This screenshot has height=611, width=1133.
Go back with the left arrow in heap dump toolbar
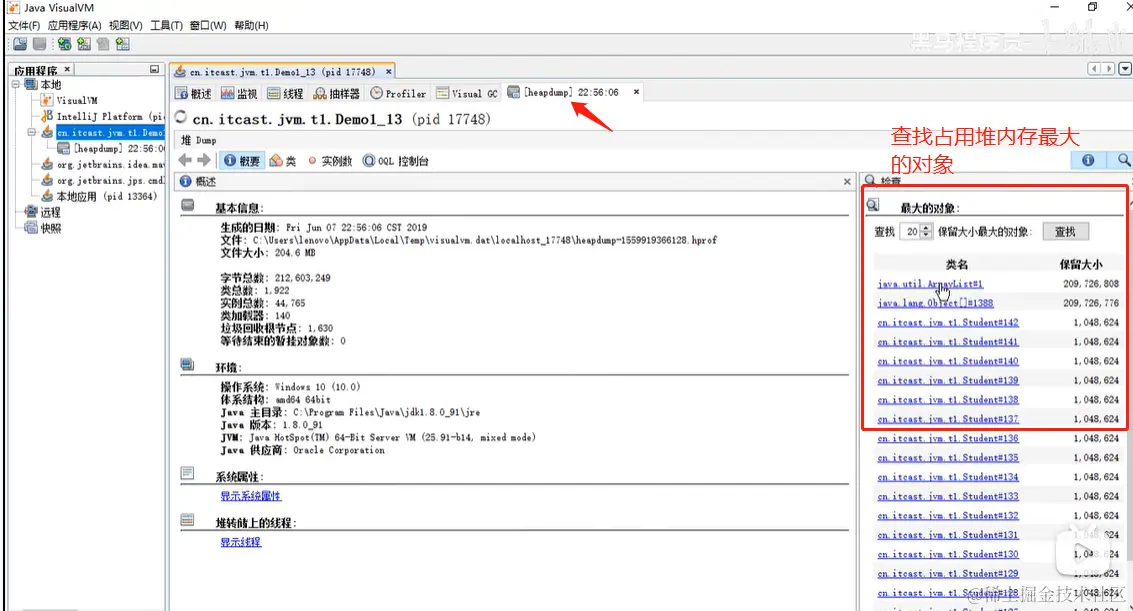185,160
